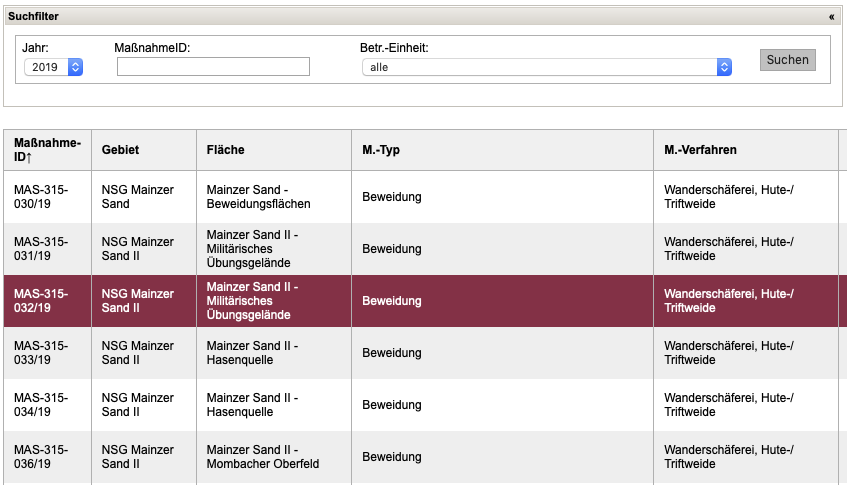Image resolution: width=847 pixels, height=485 pixels.
Task: Select row MAS-315-031/19
Action: point(41,248)
